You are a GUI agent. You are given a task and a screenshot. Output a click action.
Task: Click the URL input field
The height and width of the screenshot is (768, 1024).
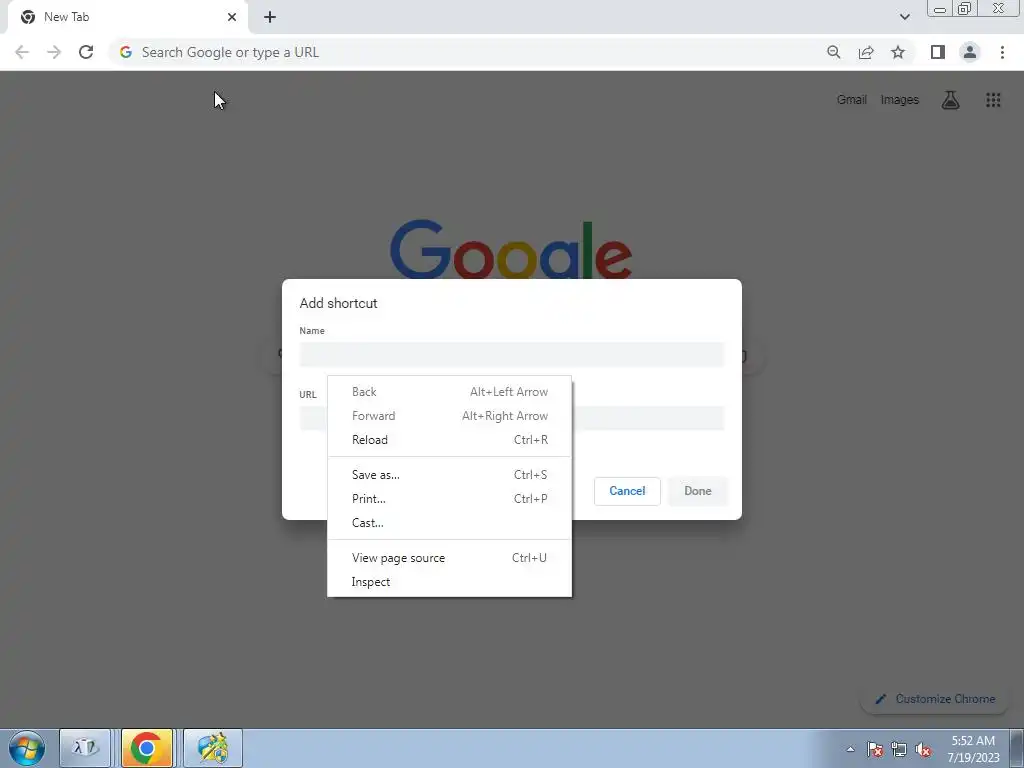[512, 418]
